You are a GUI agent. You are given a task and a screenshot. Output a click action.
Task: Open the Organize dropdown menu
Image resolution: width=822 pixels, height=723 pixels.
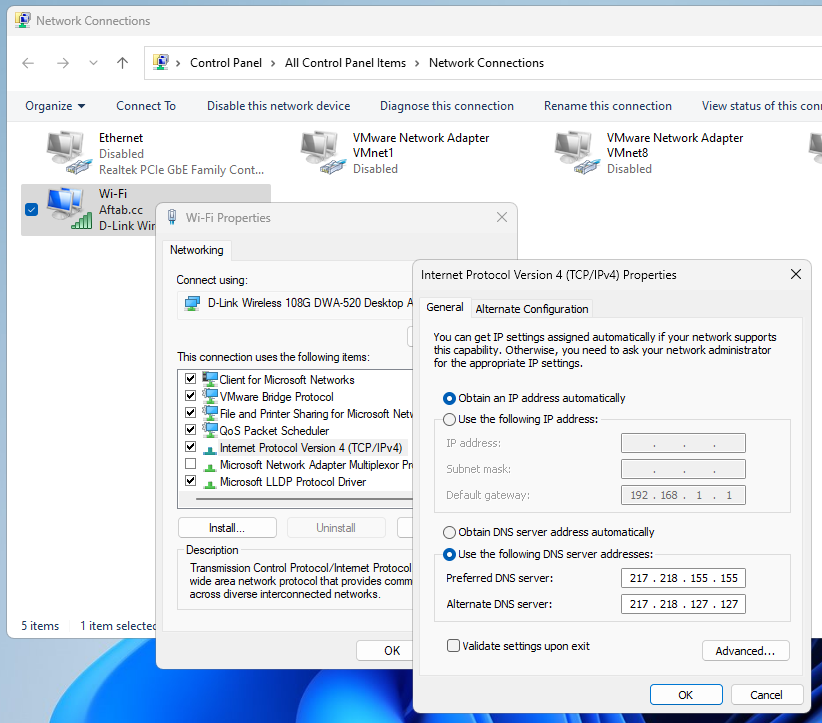[x=55, y=106]
